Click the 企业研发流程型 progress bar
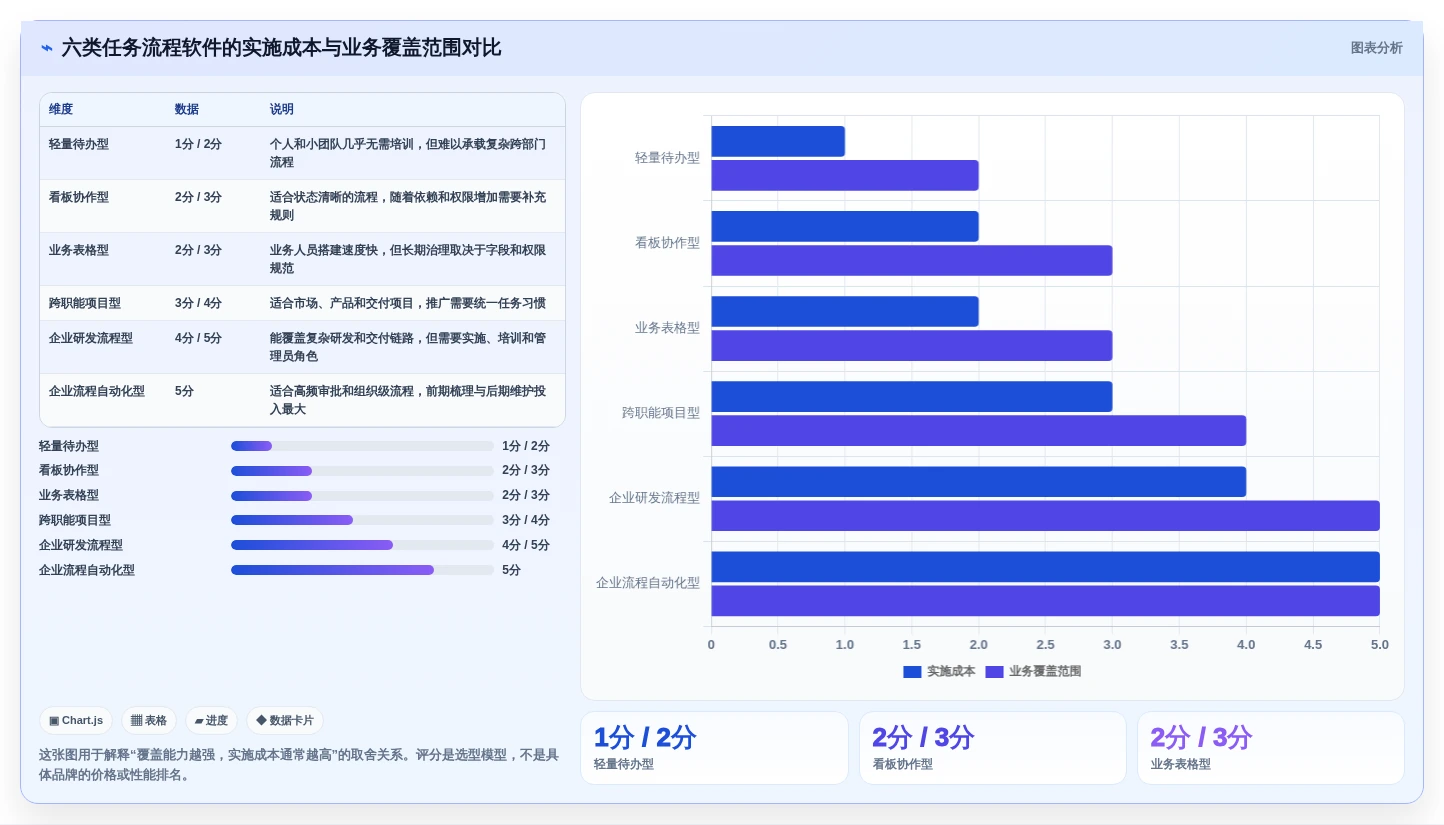Viewport: 1444px width, 825px height. point(362,545)
